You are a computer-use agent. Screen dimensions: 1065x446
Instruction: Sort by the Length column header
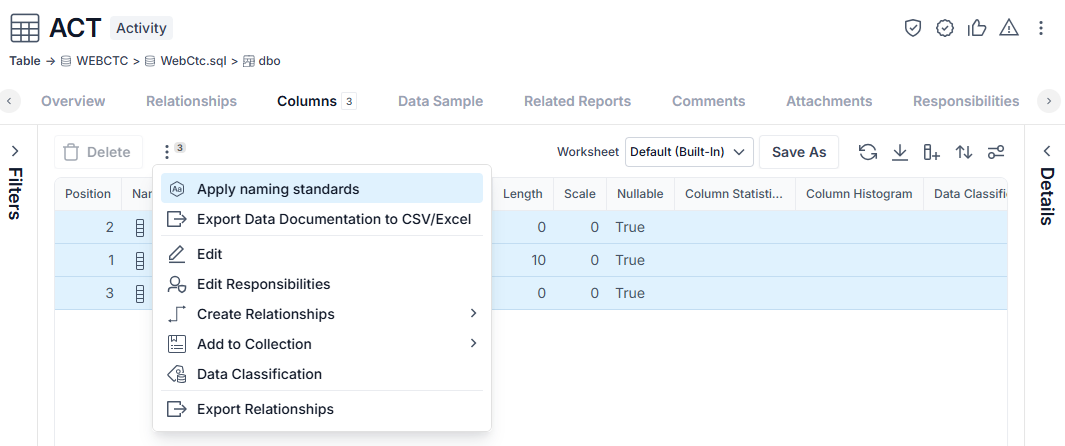[523, 194]
